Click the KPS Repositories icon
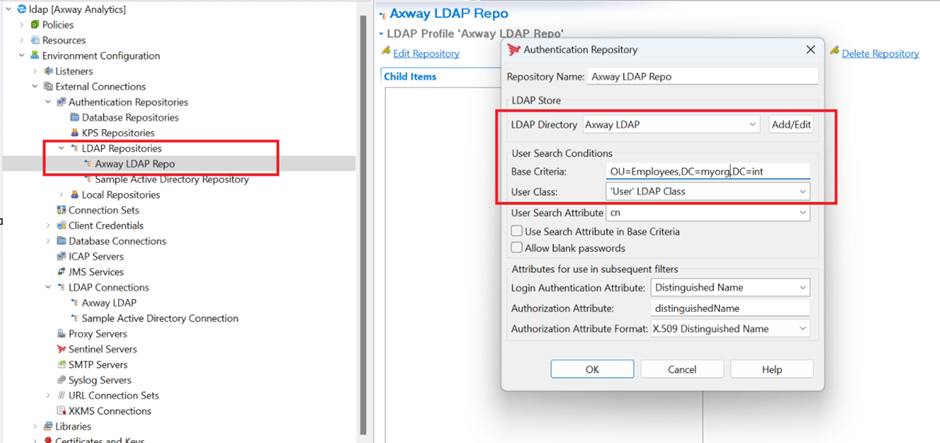940x443 pixels. pos(74,133)
